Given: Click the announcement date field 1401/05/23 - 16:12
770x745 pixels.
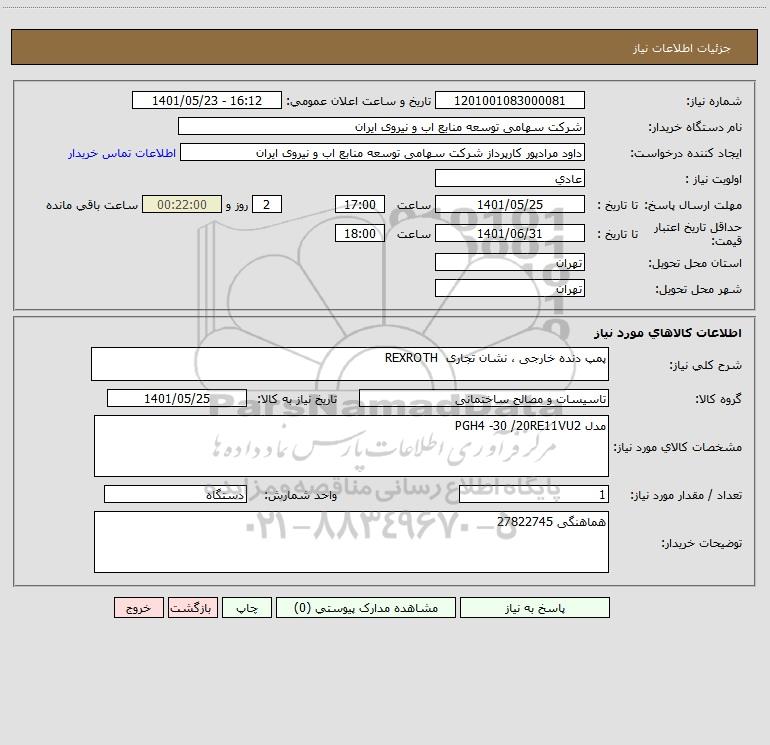Looking at the screenshot, I should pyautogui.click(x=207, y=100).
